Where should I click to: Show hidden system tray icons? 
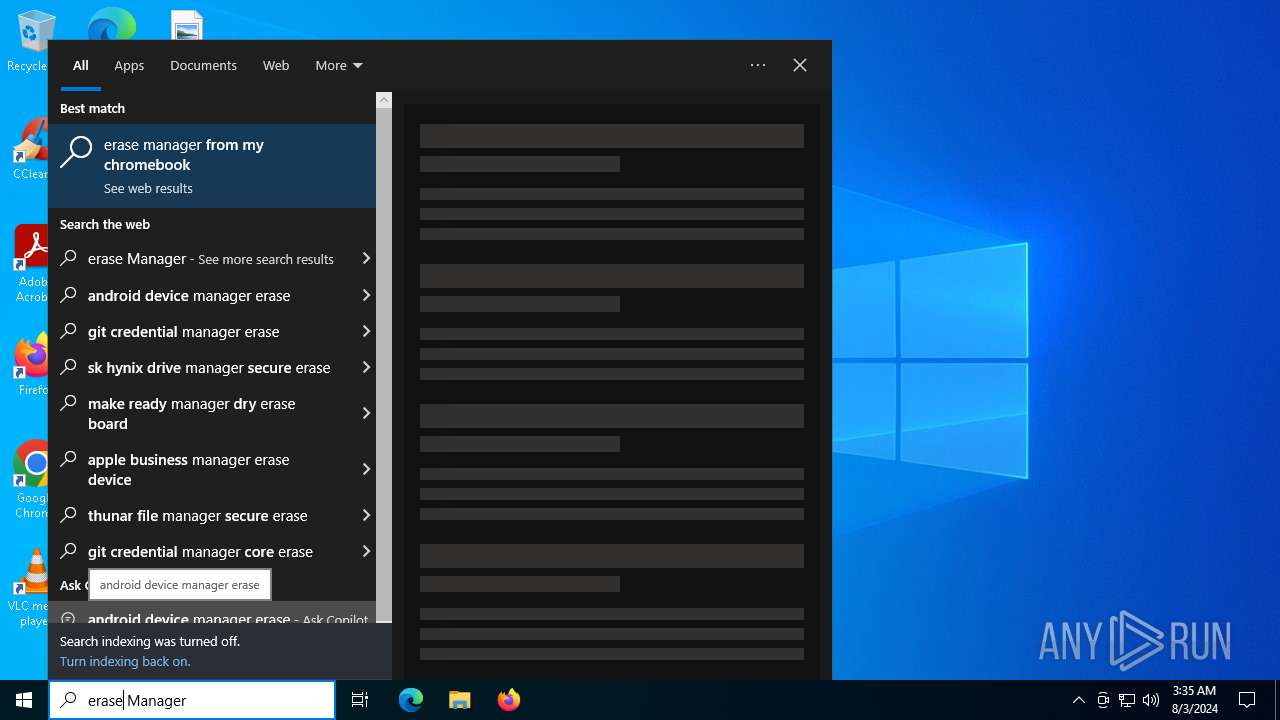pos(1079,700)
